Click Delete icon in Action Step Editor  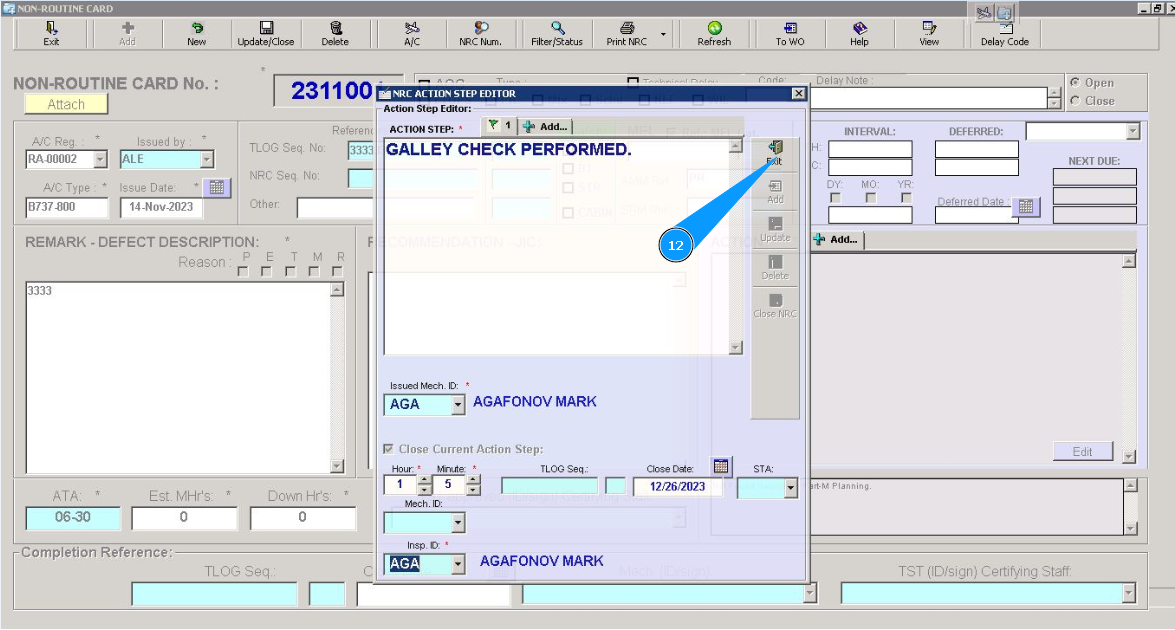click(x=775, y=267)
